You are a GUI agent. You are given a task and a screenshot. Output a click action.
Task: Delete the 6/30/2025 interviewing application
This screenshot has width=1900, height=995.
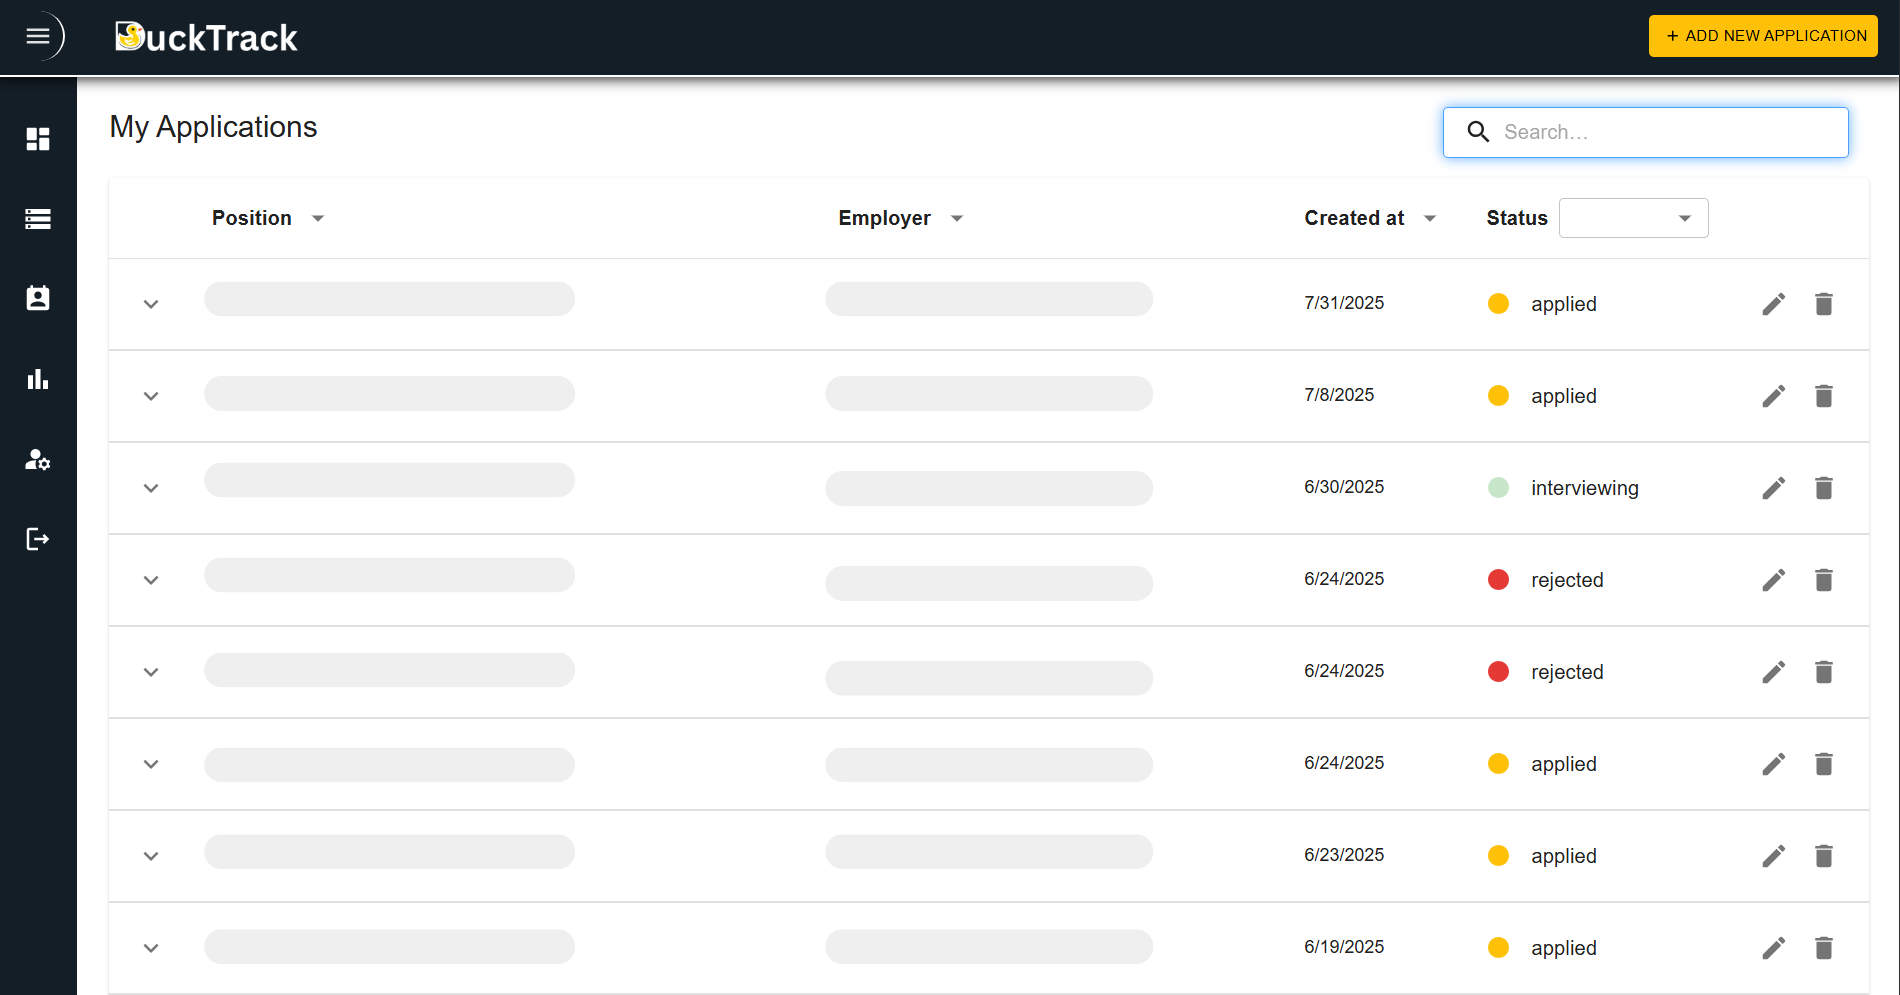1824,488
